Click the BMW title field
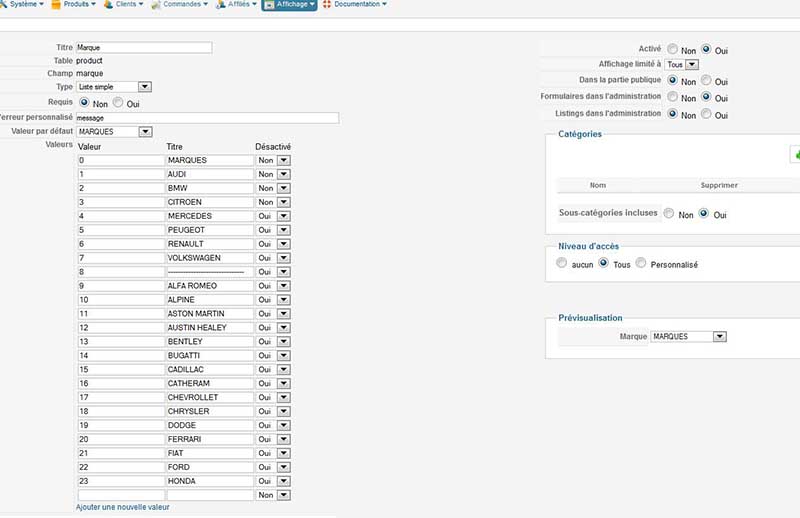 (210, 188)
